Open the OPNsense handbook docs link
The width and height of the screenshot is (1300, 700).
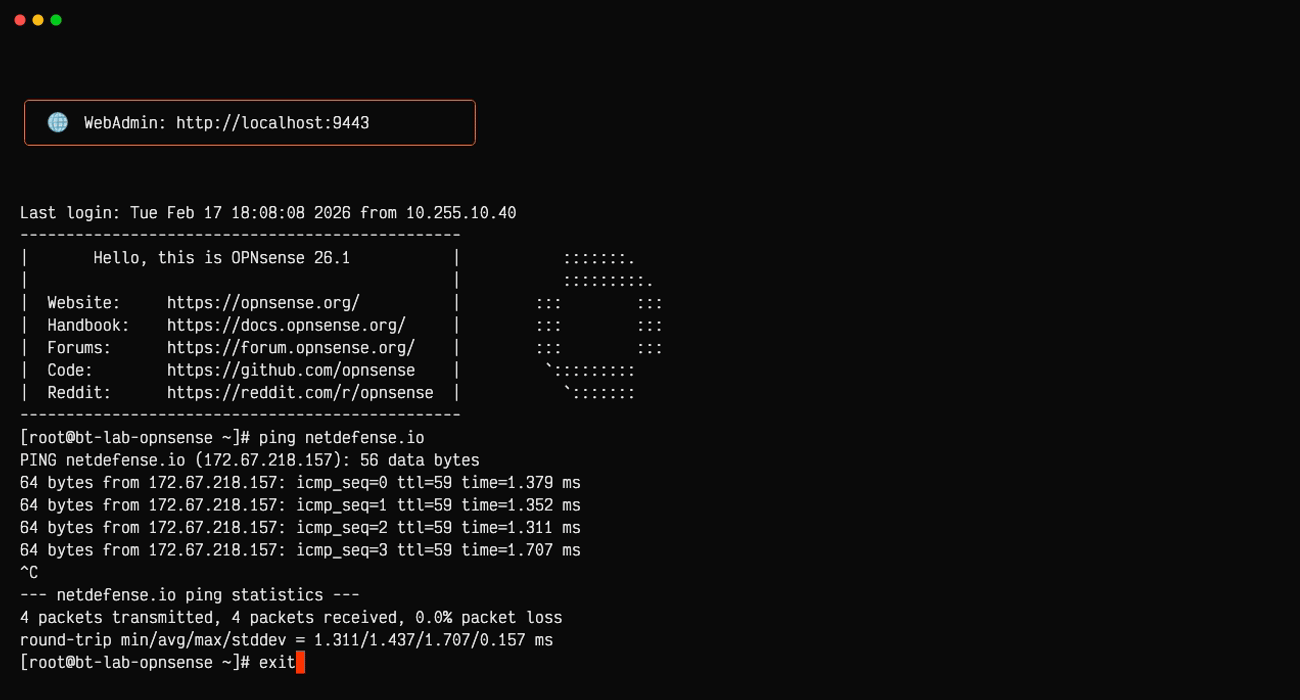tap(285, 325)
